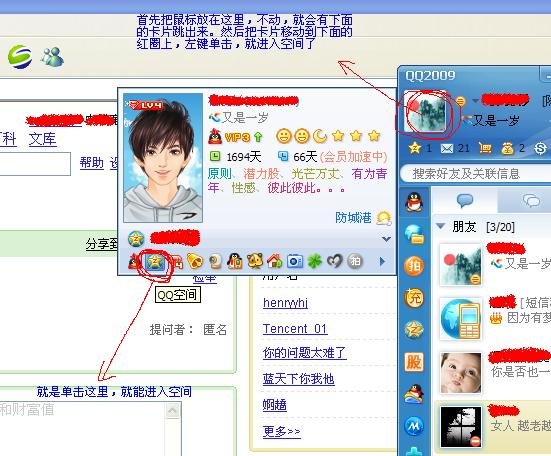Click the golden bell icon in profile card

(195, 261)
